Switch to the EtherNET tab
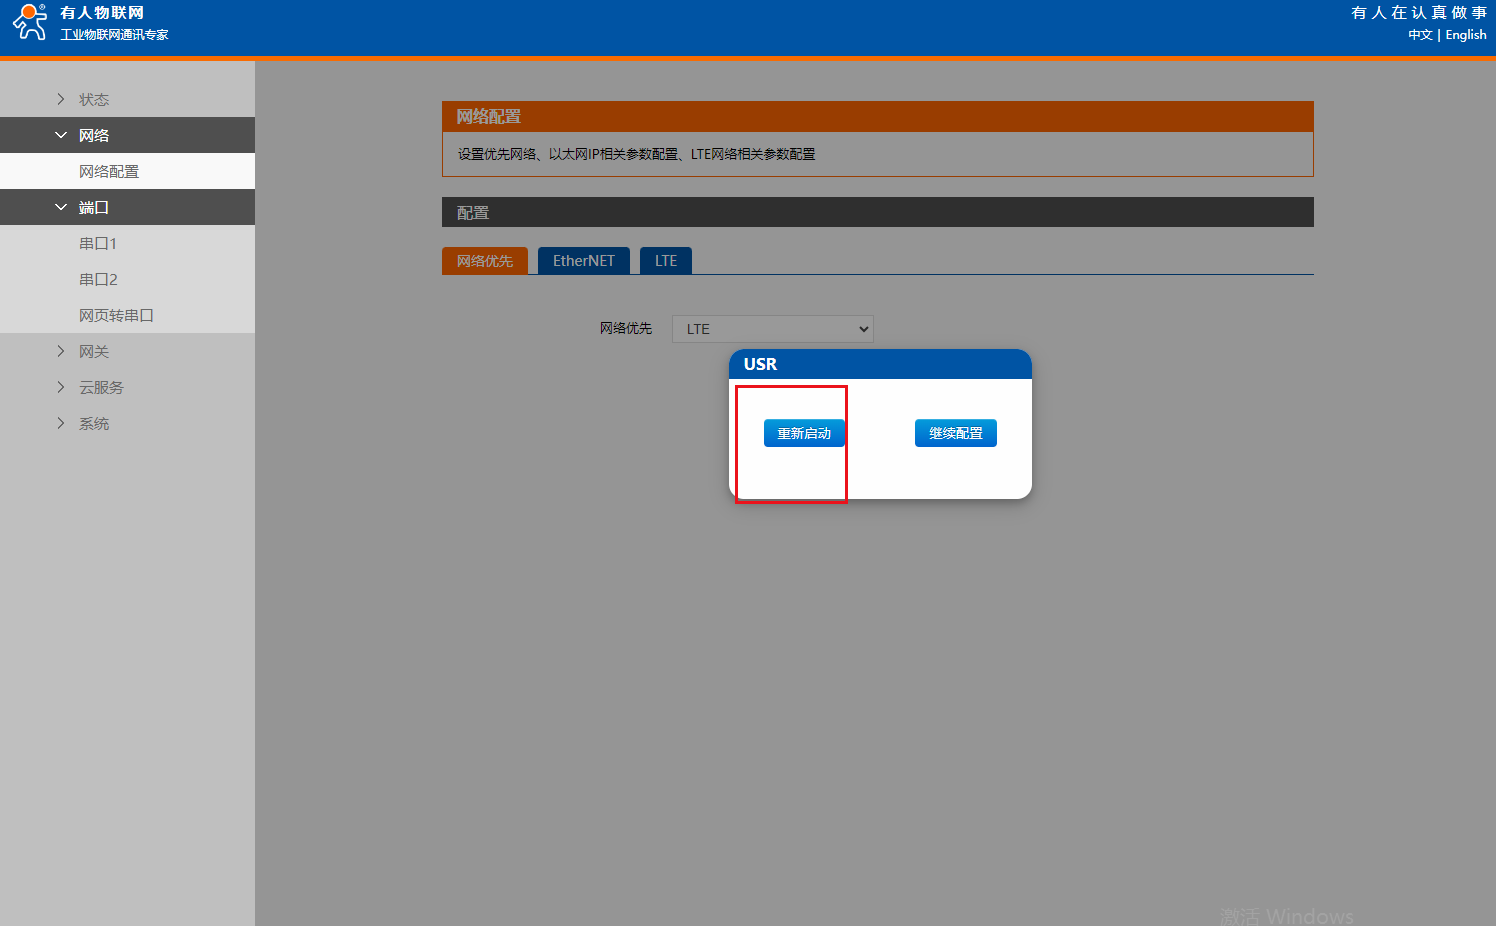Viewport: 1496px width, 926px height. pyautogui.click(x=583, y=261)
